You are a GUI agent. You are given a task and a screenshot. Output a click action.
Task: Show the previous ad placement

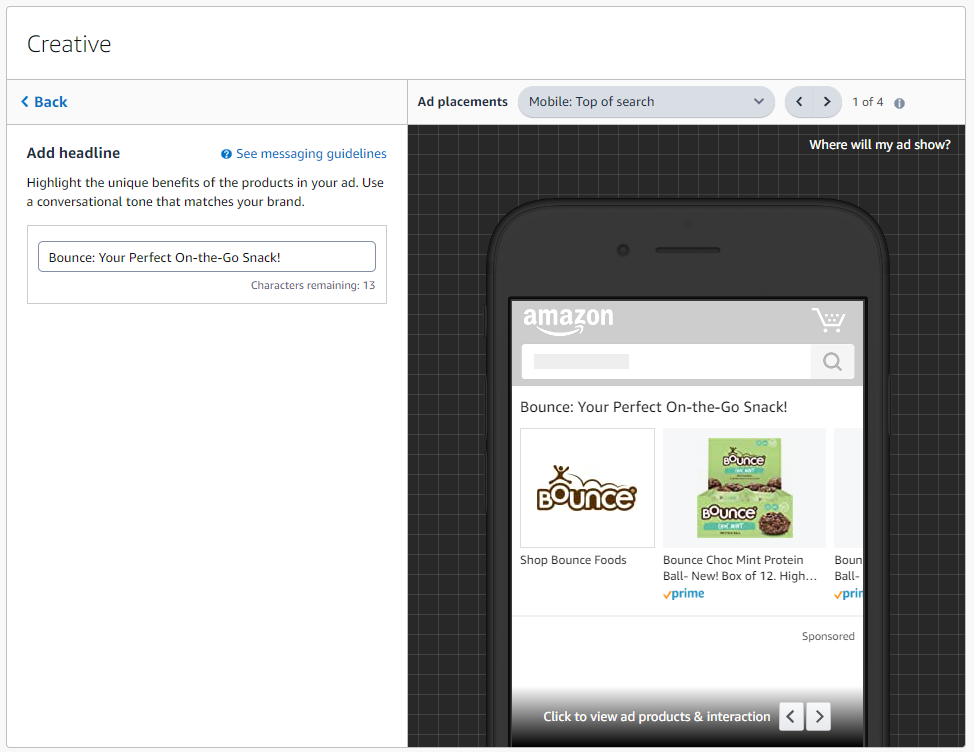point(799,102)
